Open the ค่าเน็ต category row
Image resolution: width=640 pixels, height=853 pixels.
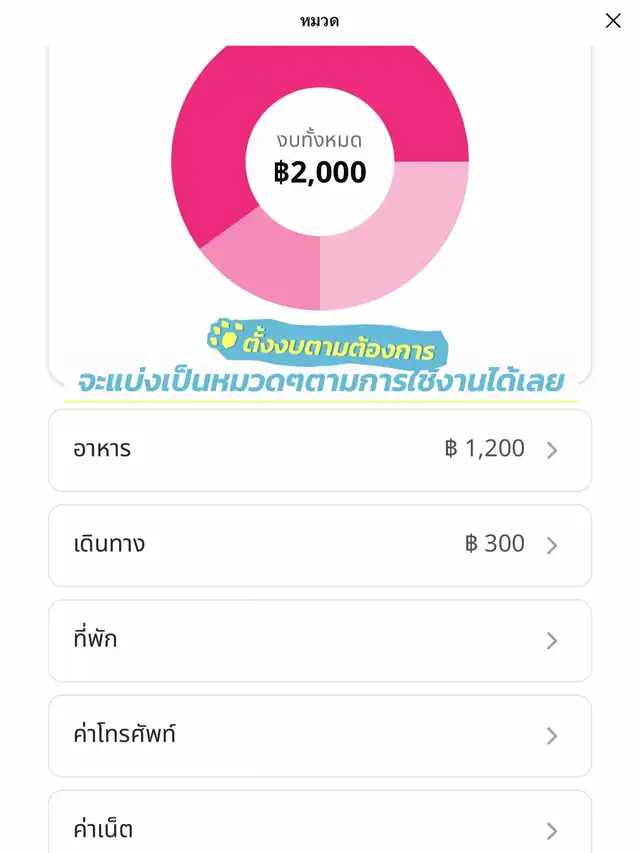pos(320,822)
